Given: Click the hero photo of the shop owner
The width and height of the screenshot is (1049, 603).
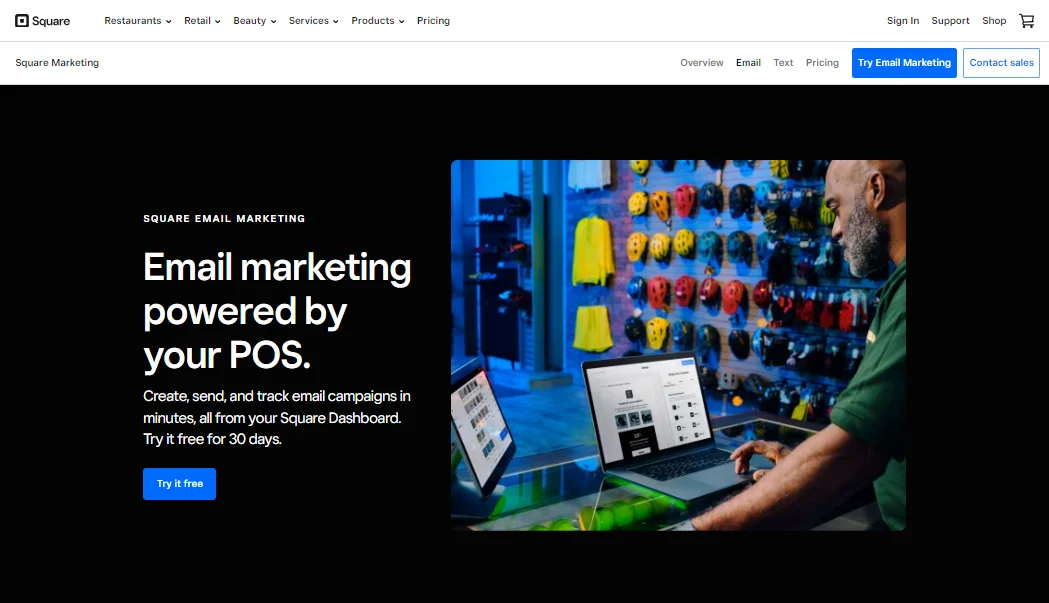Looking at the screenshot, I should (678, 345).
